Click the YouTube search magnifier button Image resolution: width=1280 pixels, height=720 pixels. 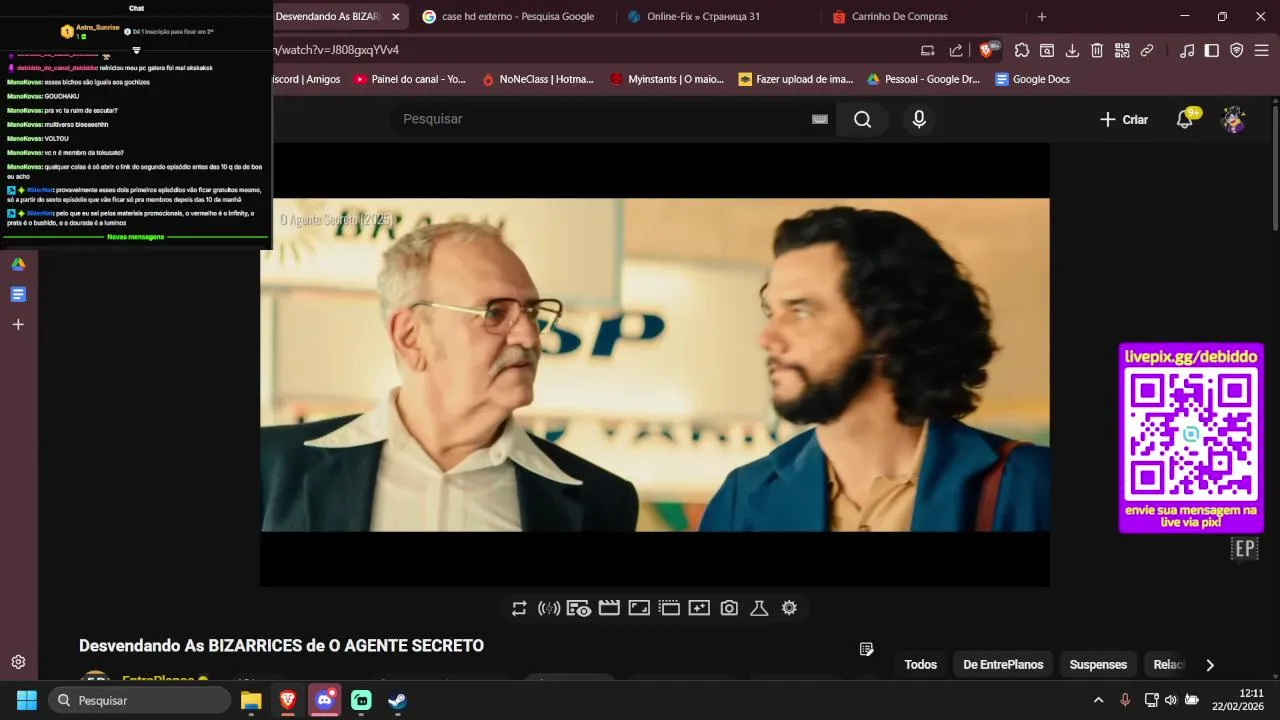point(862,119)
